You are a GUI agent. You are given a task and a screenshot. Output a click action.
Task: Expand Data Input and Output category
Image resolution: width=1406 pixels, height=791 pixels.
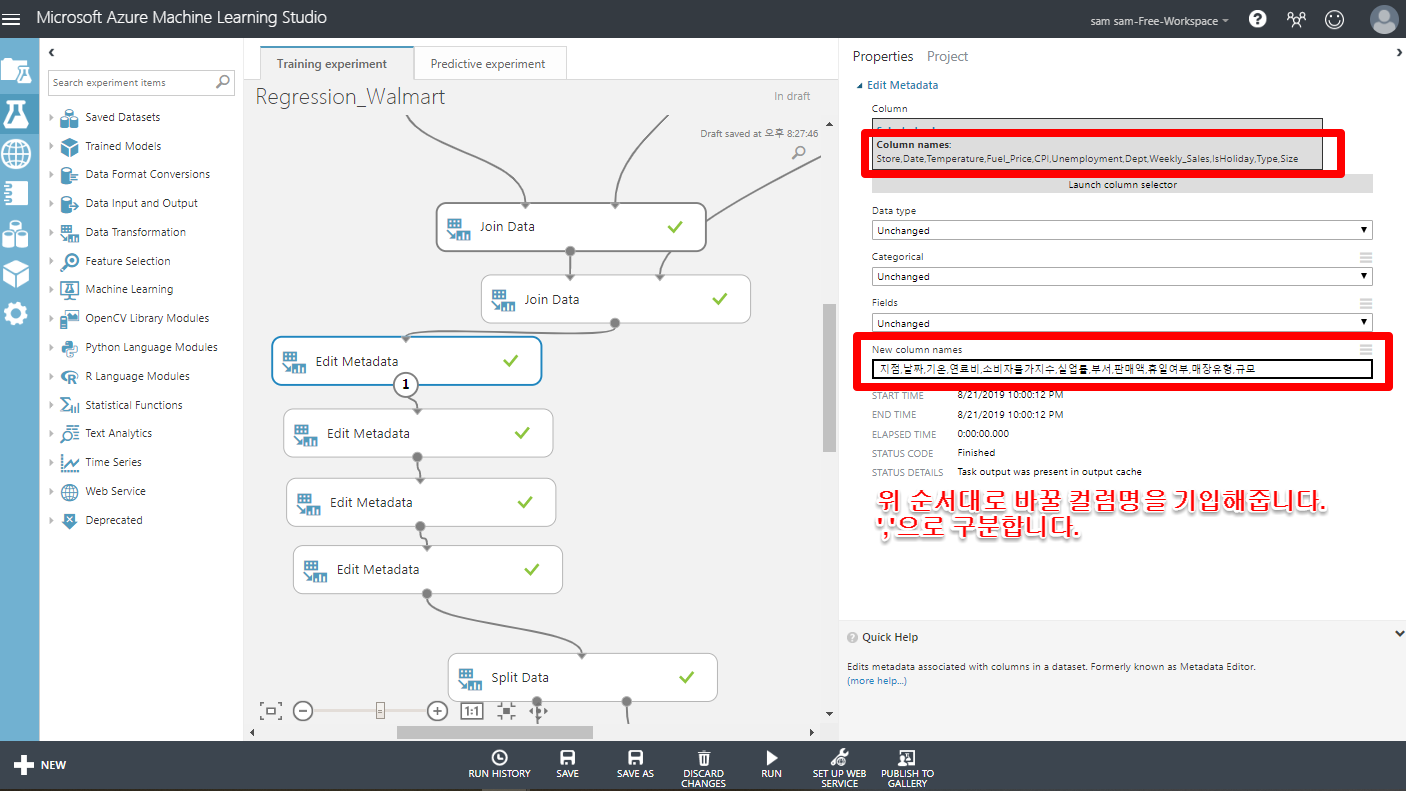pyautogui.click(x=51, y=204)
